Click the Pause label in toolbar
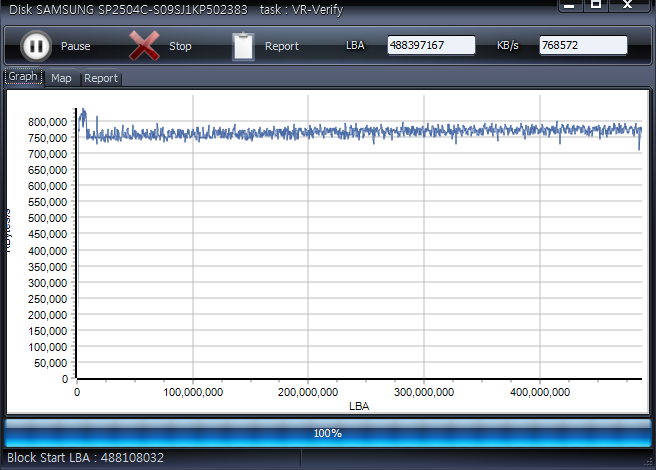Viewport: 656px width, 470px height. [76, 46]
